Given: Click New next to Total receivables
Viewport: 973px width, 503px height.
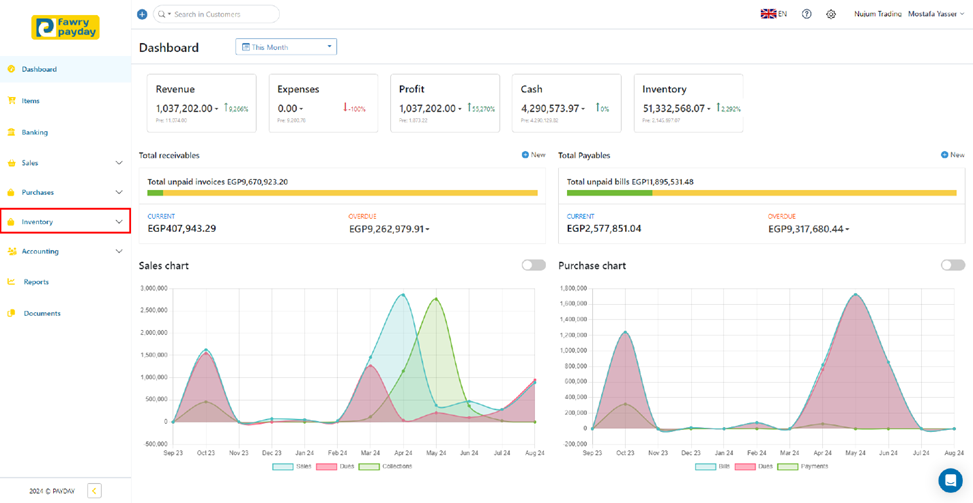Looking at the screenshot, I should [x=533, y=155].
